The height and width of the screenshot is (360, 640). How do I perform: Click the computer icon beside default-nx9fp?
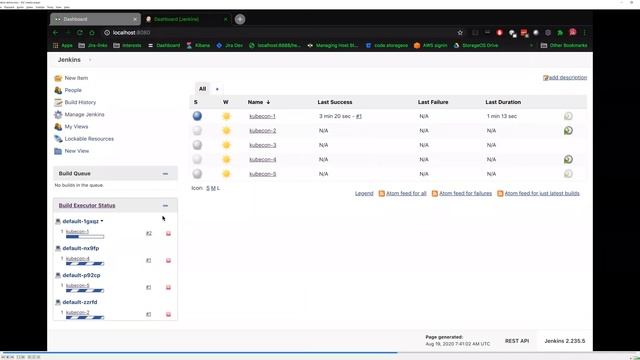click(x=58, y=248)
